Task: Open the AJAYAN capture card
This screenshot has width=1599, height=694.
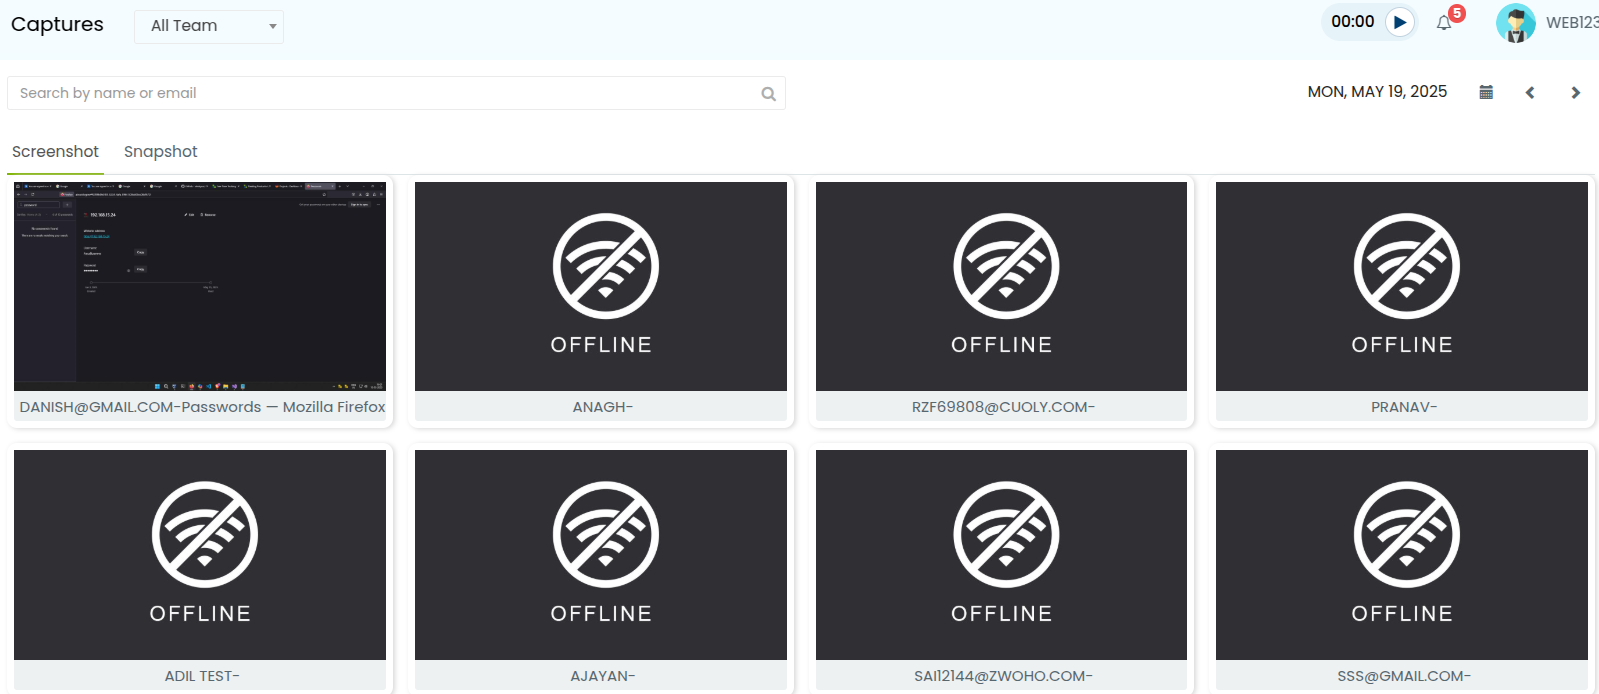Action: click(601, 568)
